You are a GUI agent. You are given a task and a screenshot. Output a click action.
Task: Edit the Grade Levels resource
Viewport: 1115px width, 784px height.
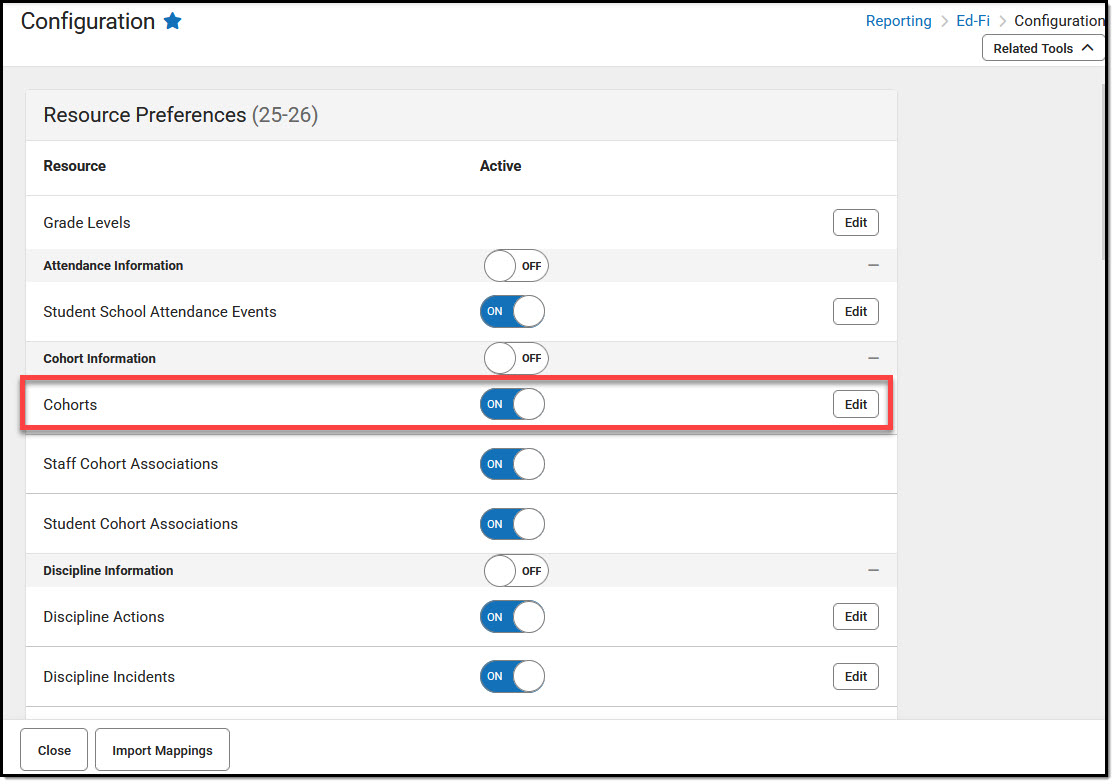click(x=855, y=223)
